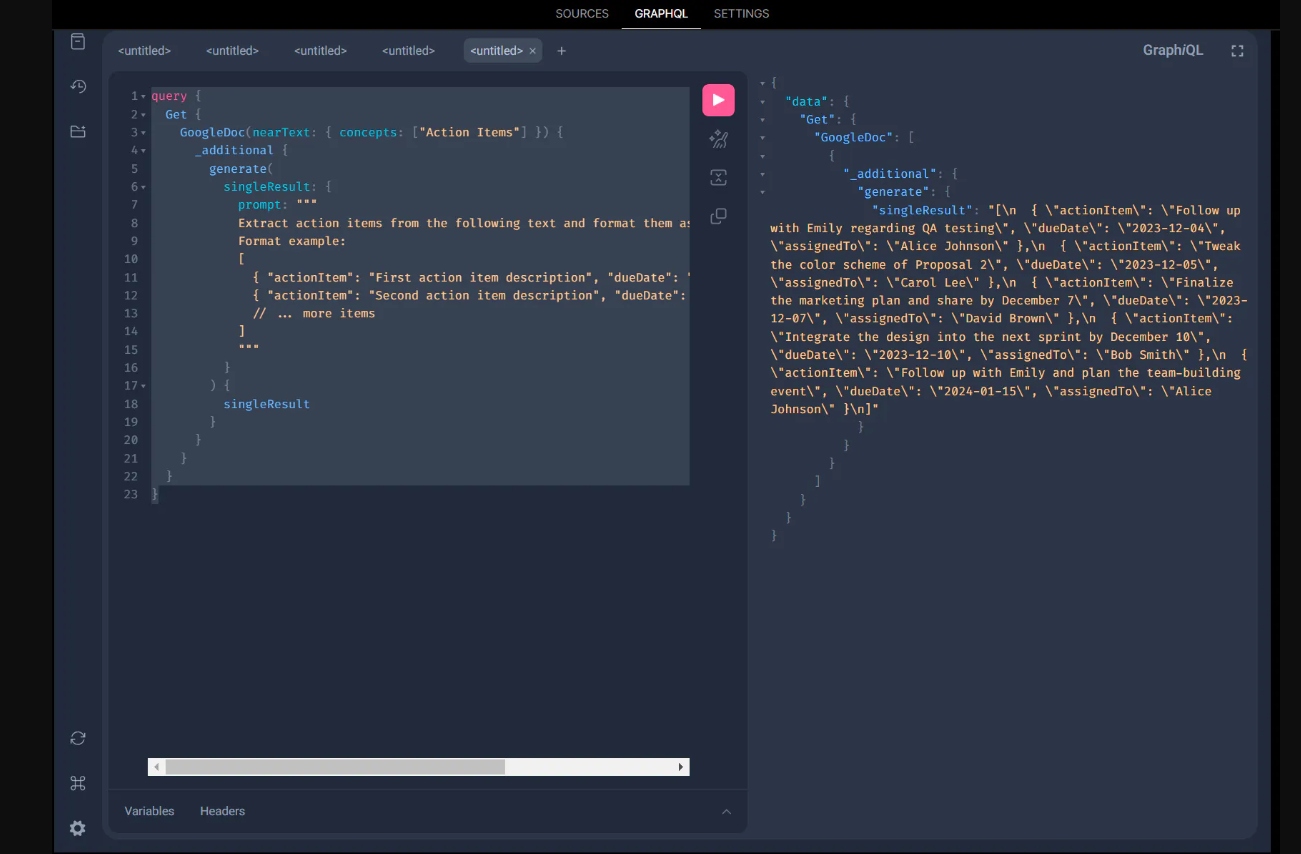
Task: Add a new query tab
Action: [561, 51]
